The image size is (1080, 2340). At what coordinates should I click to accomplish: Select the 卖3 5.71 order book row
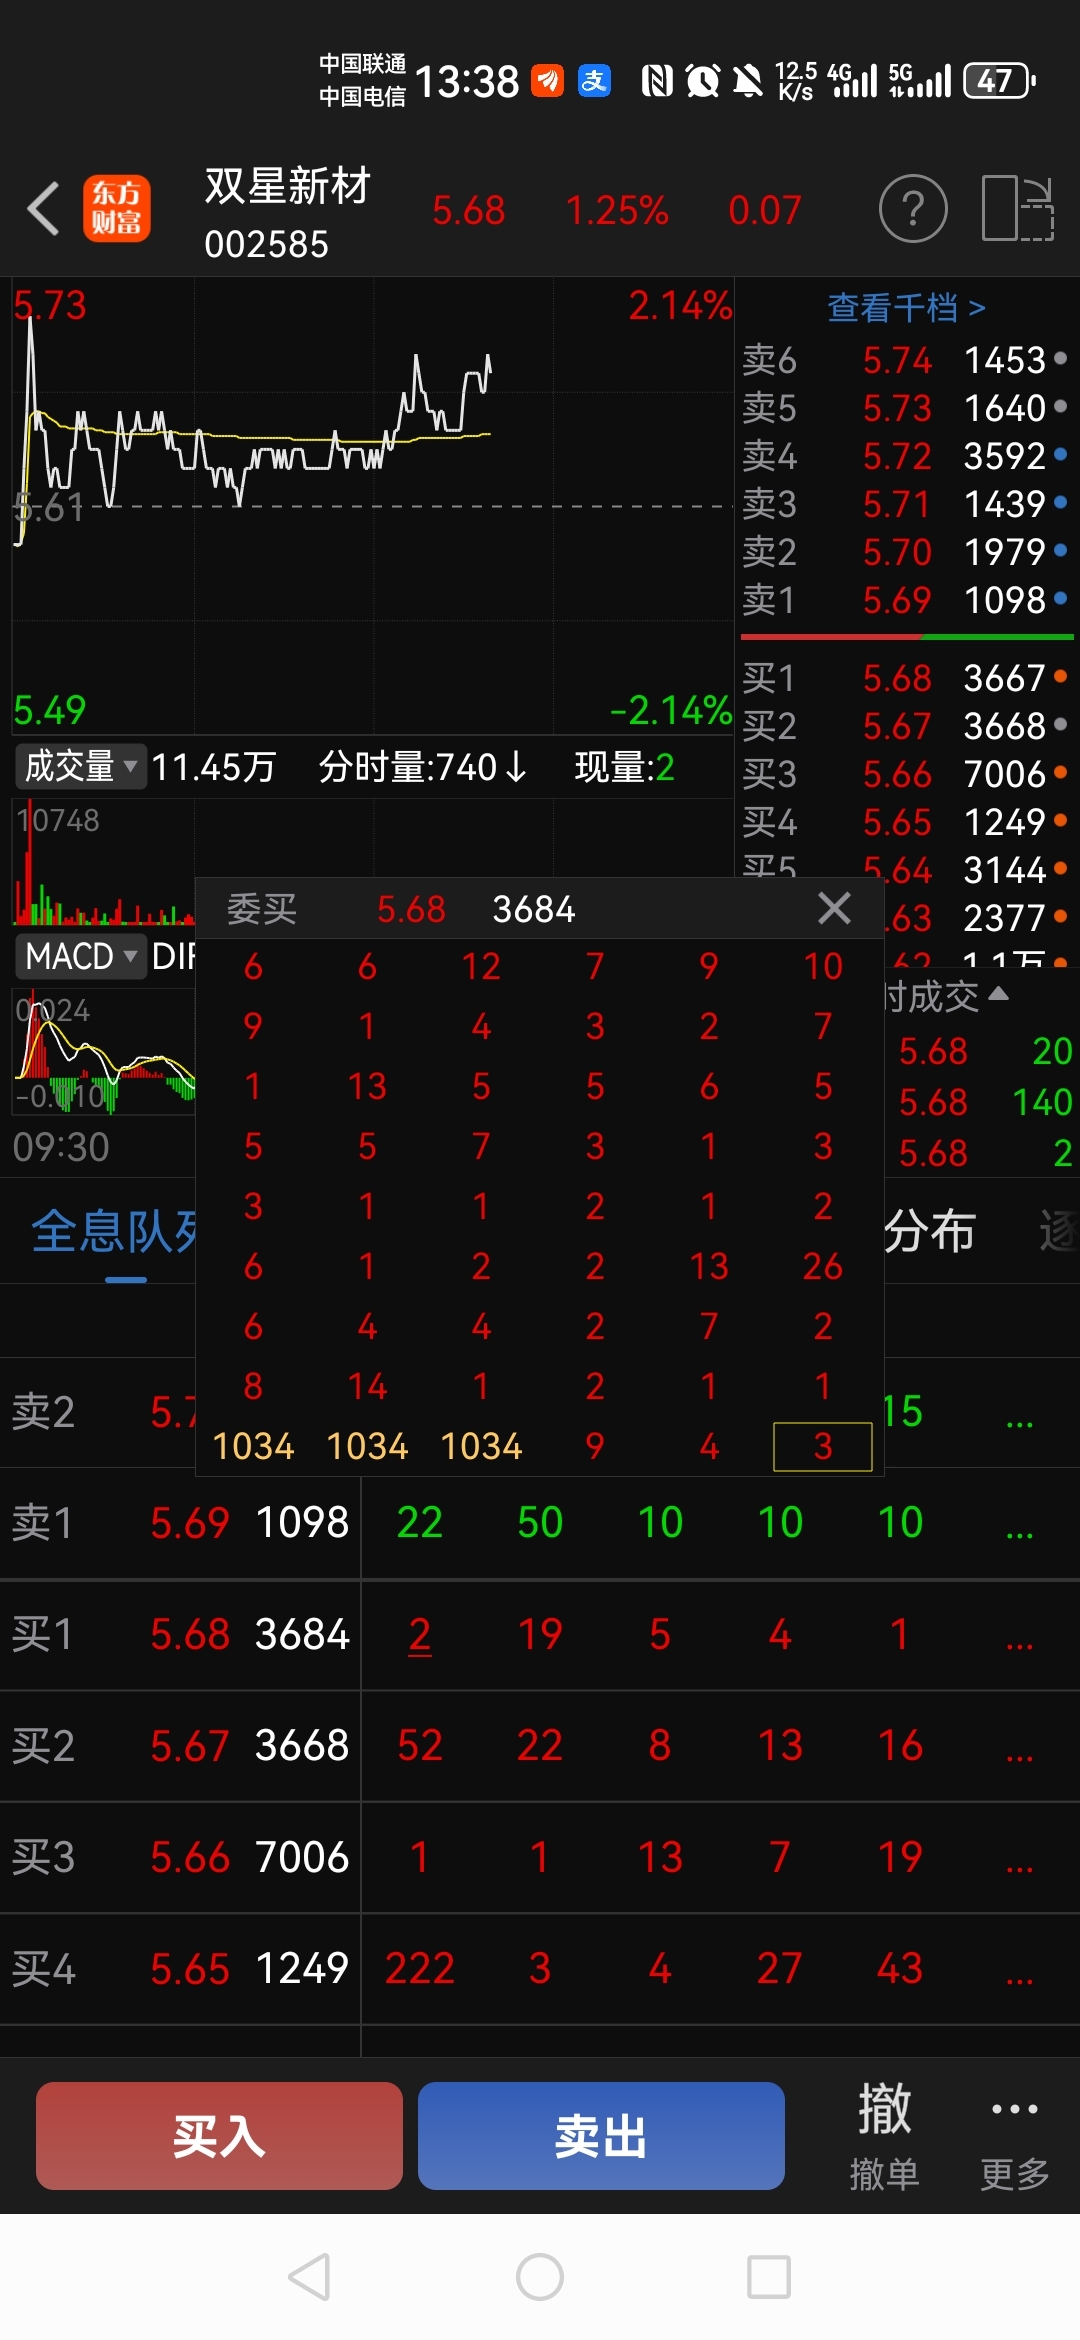906,504
